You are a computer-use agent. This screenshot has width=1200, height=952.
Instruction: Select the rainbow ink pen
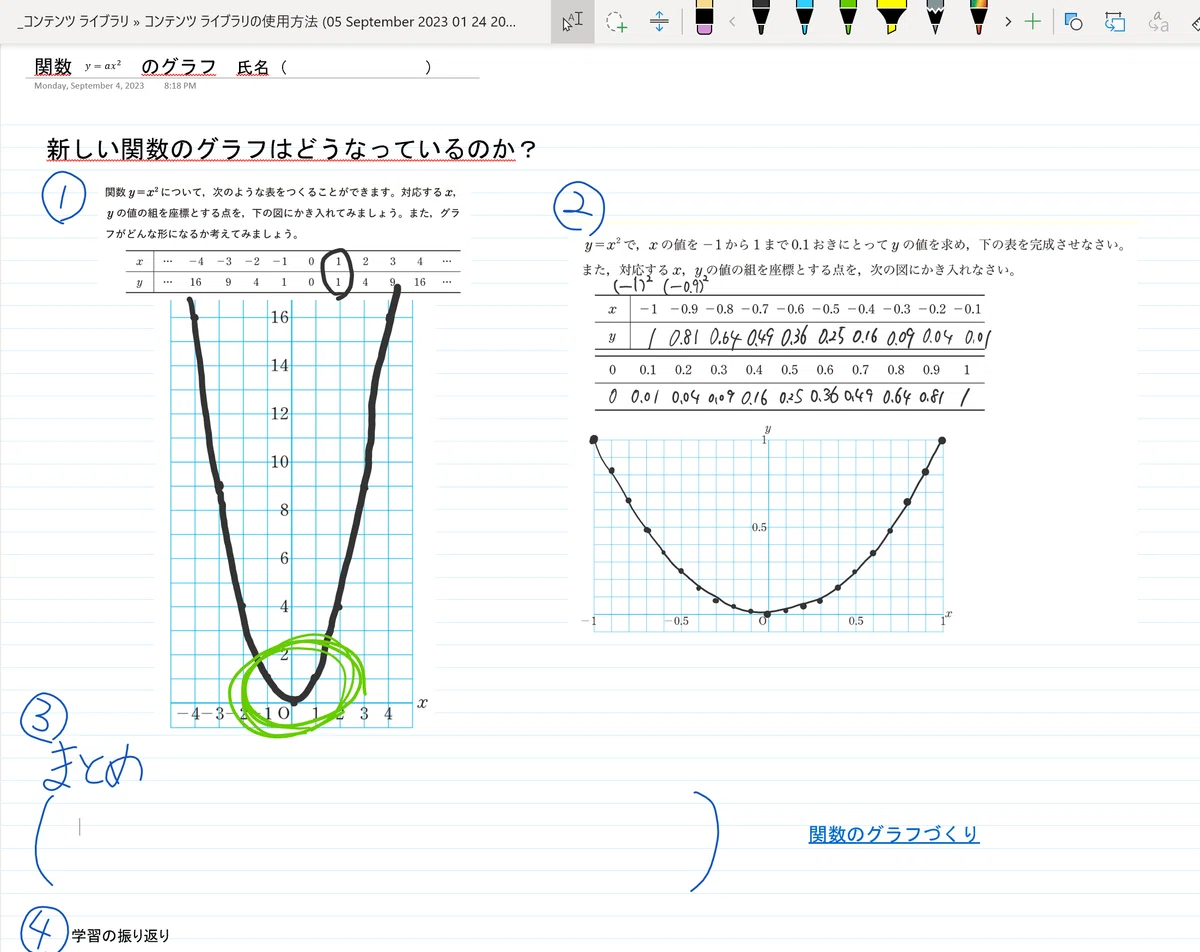click(x=979, y=16)
